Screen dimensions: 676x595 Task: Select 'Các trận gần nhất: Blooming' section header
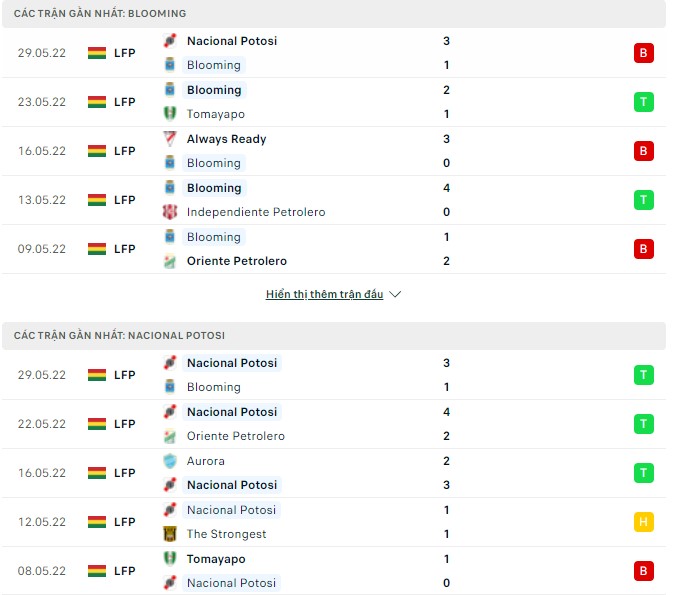pos(100,14)
